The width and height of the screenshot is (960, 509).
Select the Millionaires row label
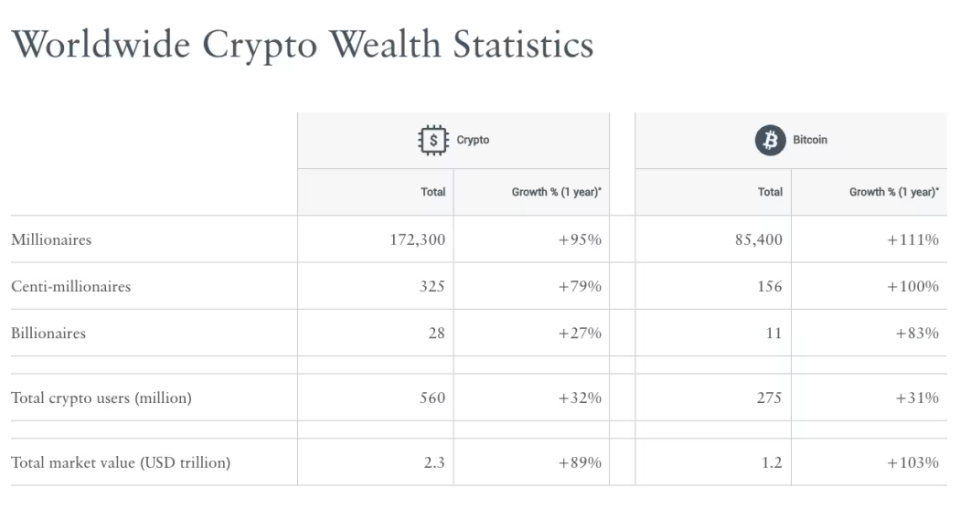click(51, 239)
